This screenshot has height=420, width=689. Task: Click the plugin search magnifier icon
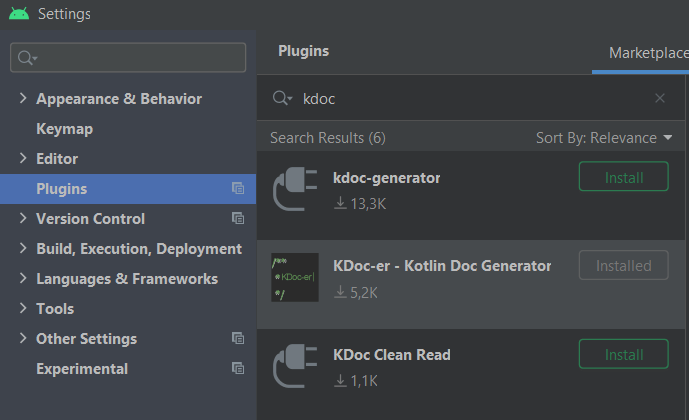click(282, 98)
